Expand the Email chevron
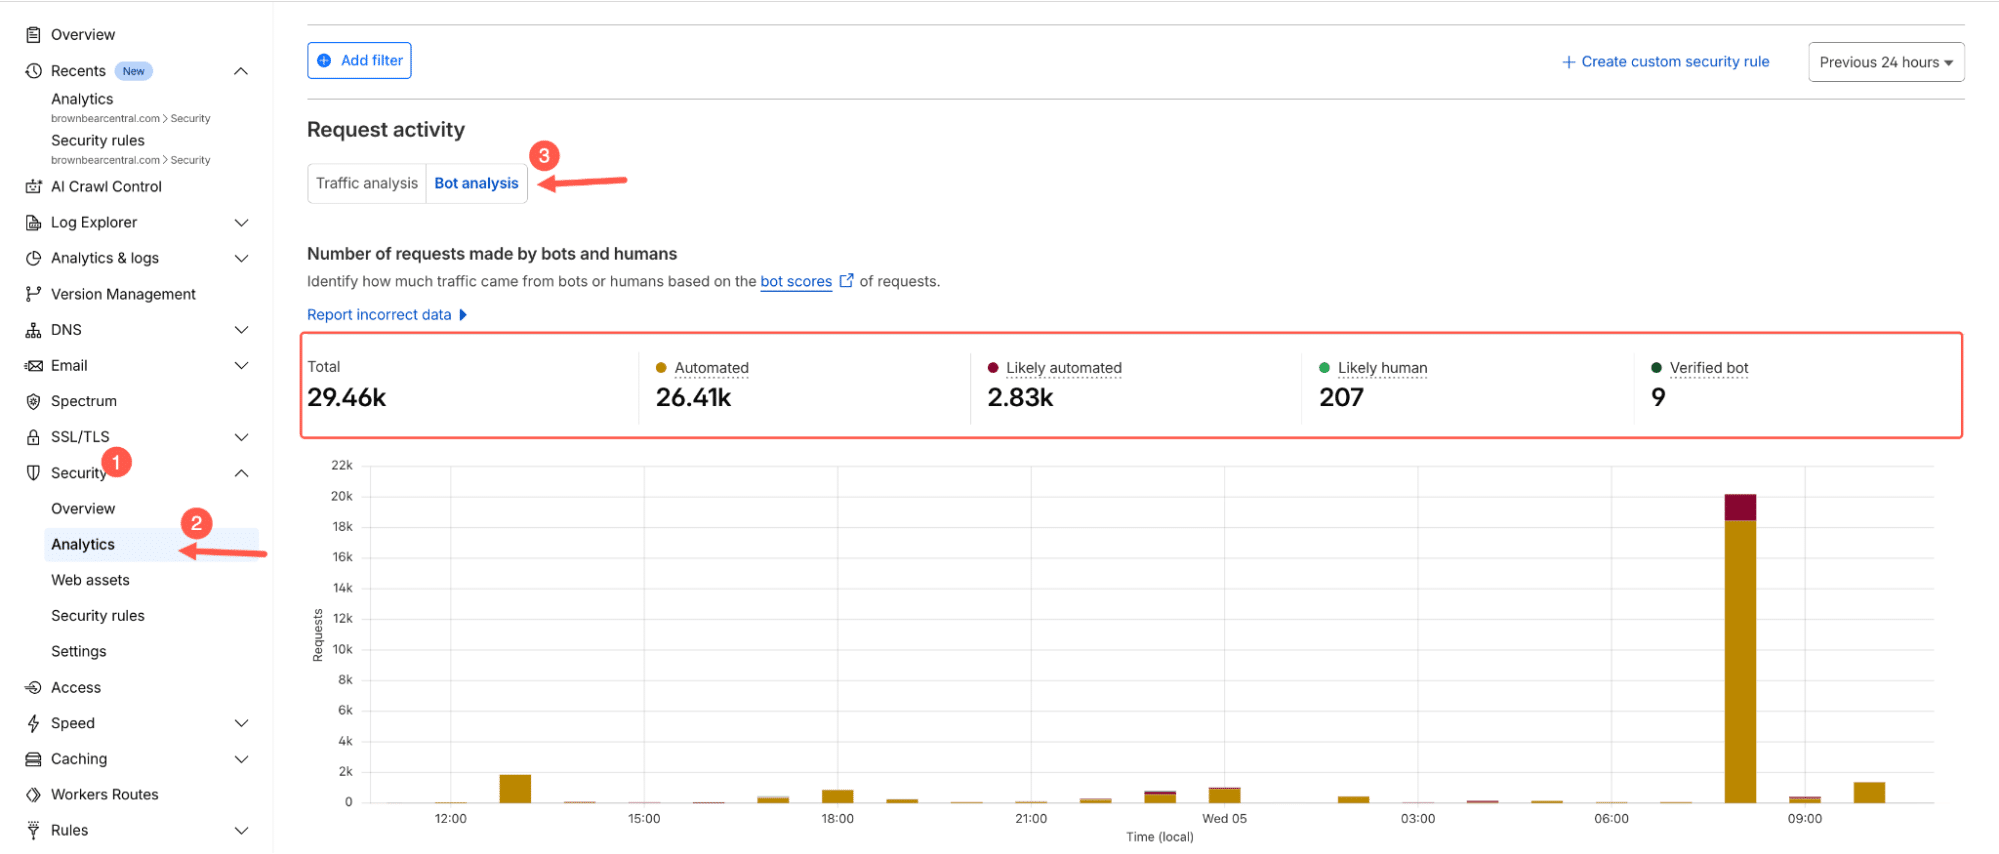The height and width of the screenshot is (854, 1999). click(x=241, y=366)
